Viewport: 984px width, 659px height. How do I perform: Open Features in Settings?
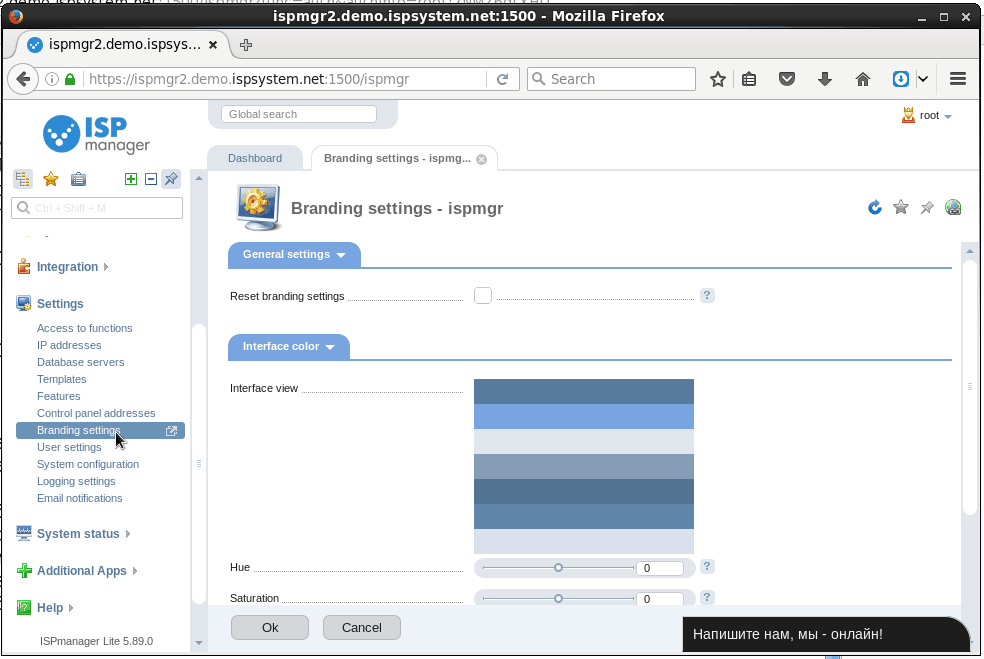point(58,396)
